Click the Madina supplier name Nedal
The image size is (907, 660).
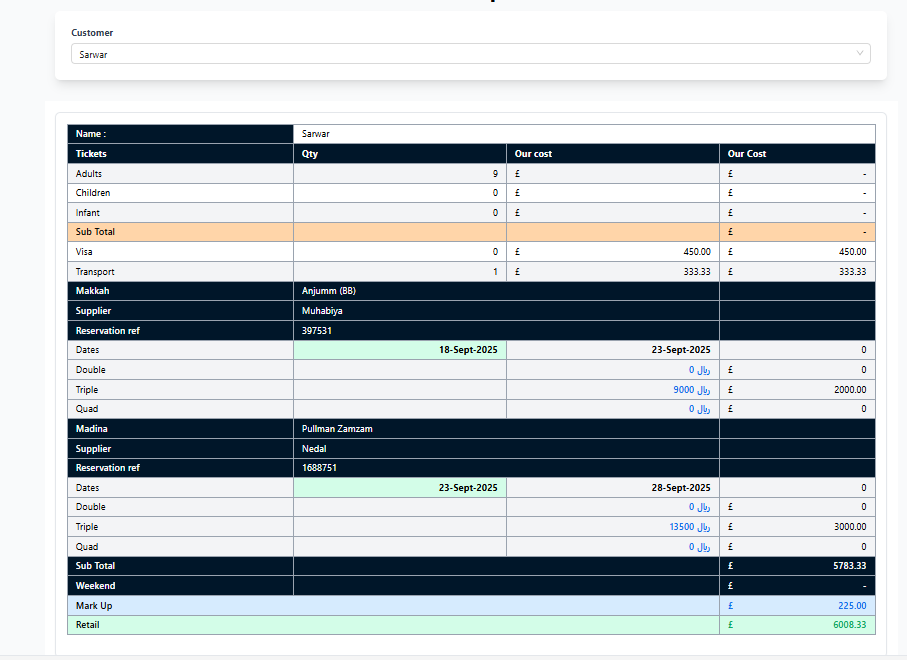[314, 449]
